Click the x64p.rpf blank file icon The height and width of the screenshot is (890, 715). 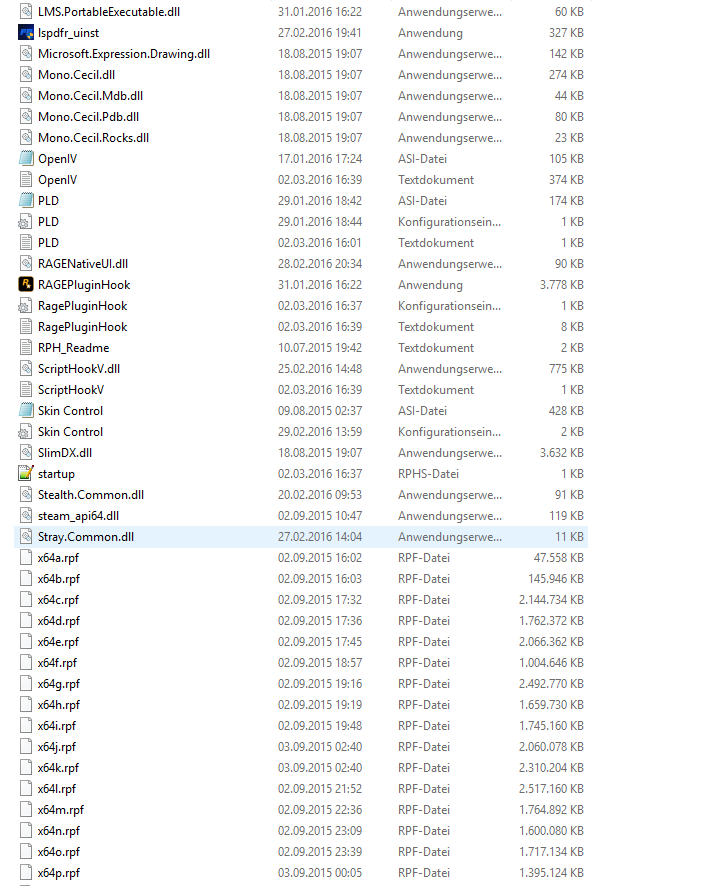pos(26,873)
